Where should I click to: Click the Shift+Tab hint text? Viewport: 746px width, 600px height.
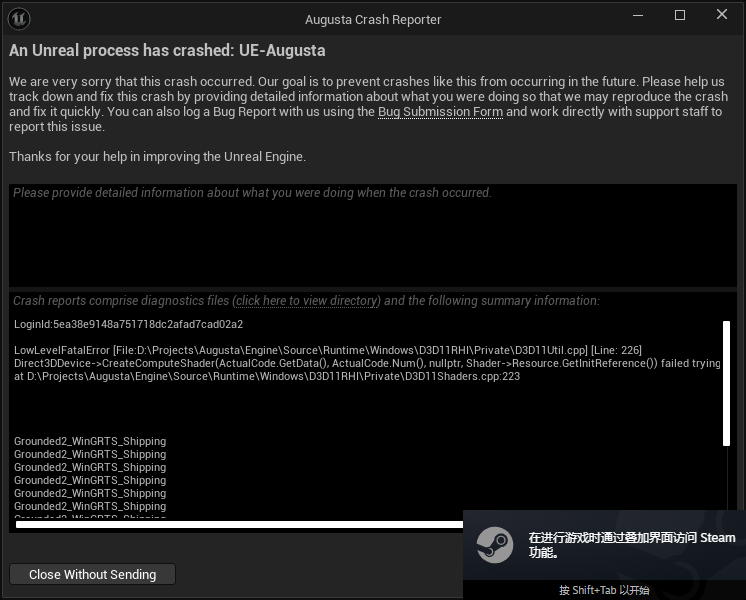point(604,590)
